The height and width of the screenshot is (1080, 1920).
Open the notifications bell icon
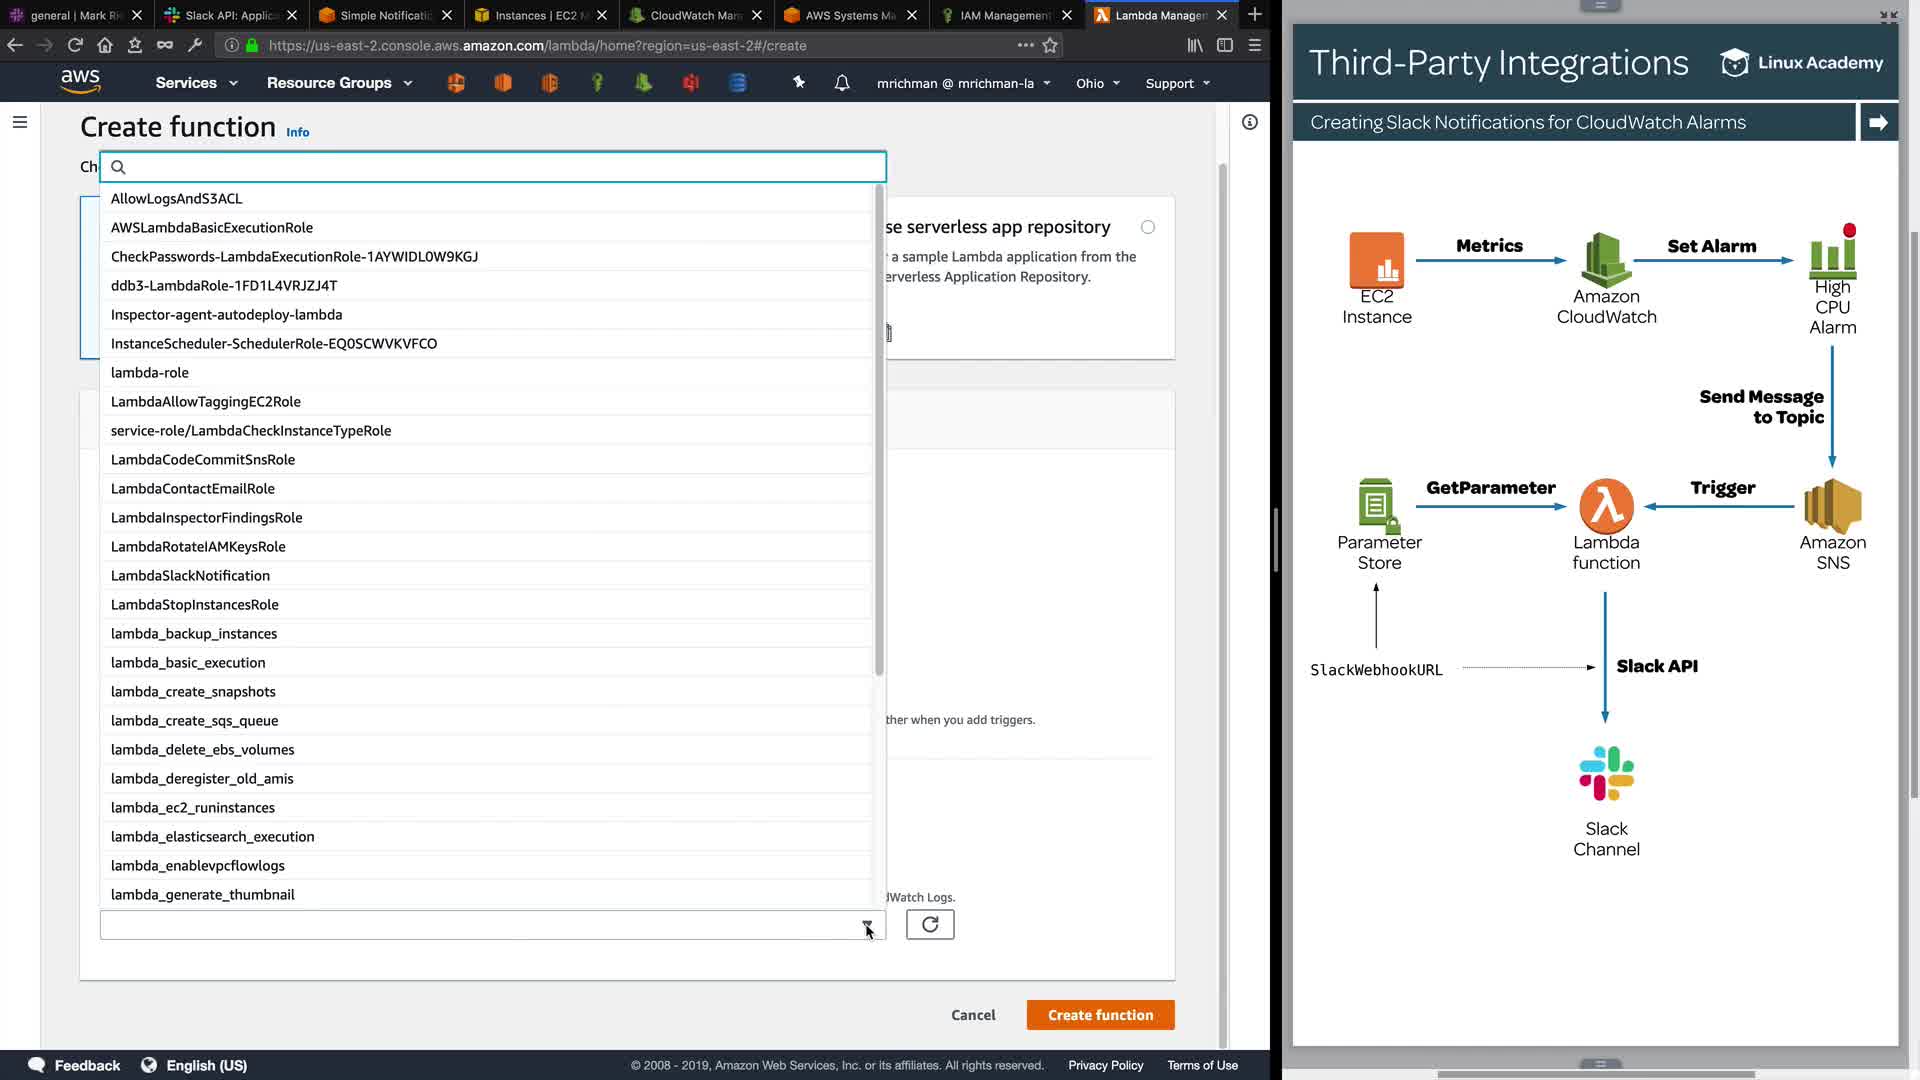tap(842, 83)
